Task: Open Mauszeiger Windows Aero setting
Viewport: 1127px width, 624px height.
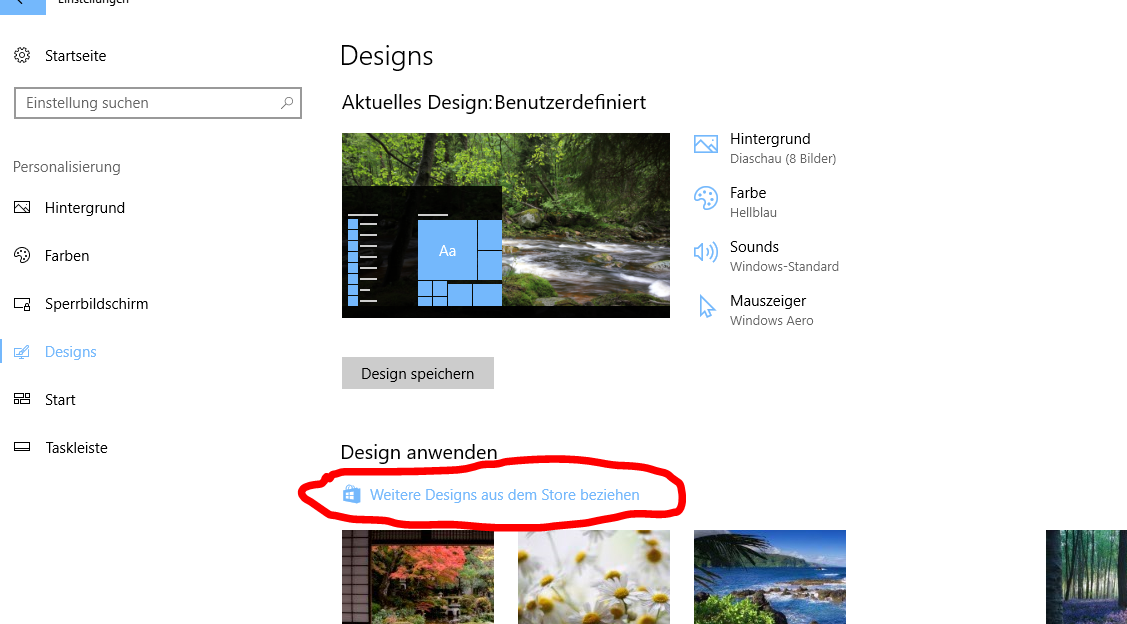Action: click(x=771, y=310)
